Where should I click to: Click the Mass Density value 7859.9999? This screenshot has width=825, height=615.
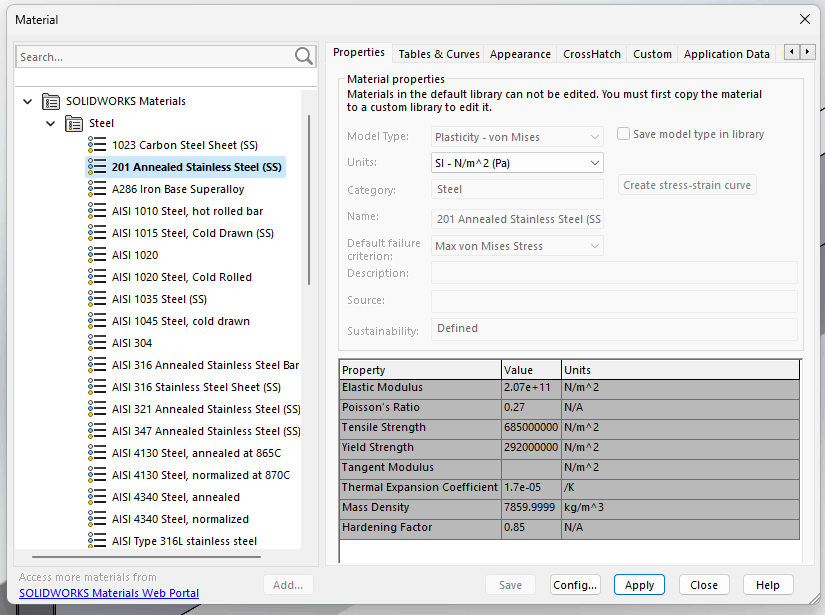(531, 507)
